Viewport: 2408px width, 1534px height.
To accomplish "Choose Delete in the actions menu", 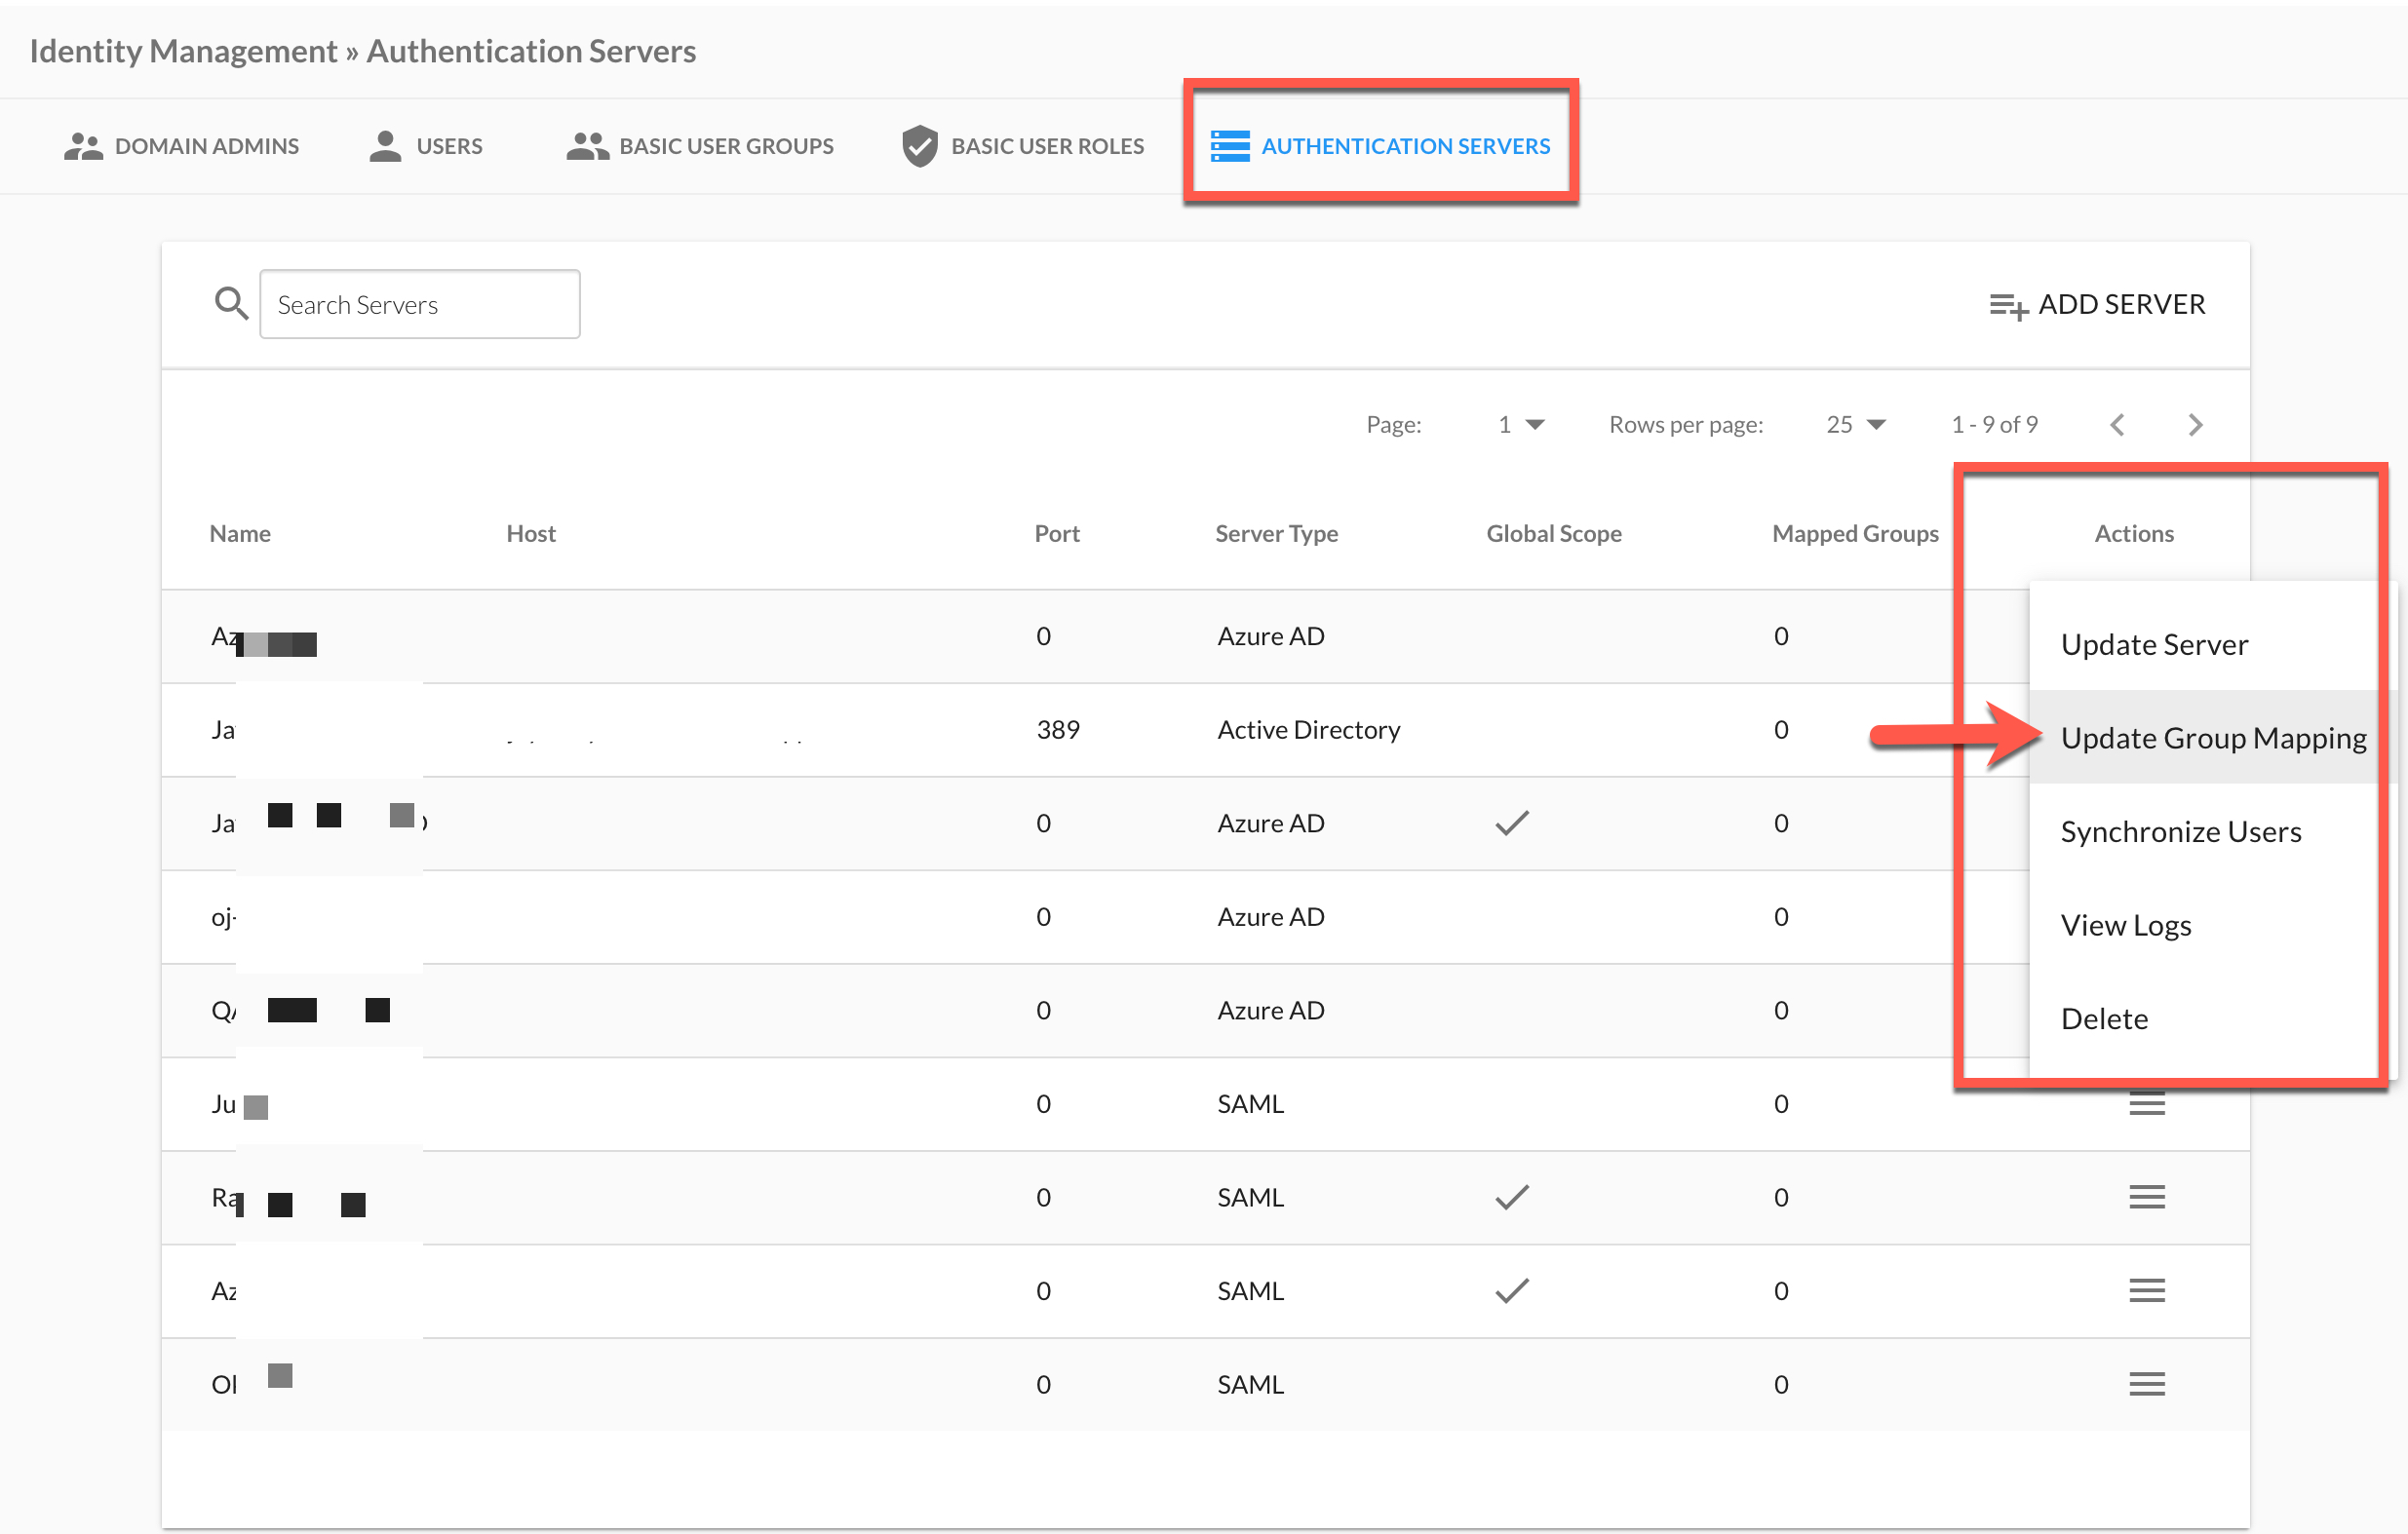I will [2104, 1019].
